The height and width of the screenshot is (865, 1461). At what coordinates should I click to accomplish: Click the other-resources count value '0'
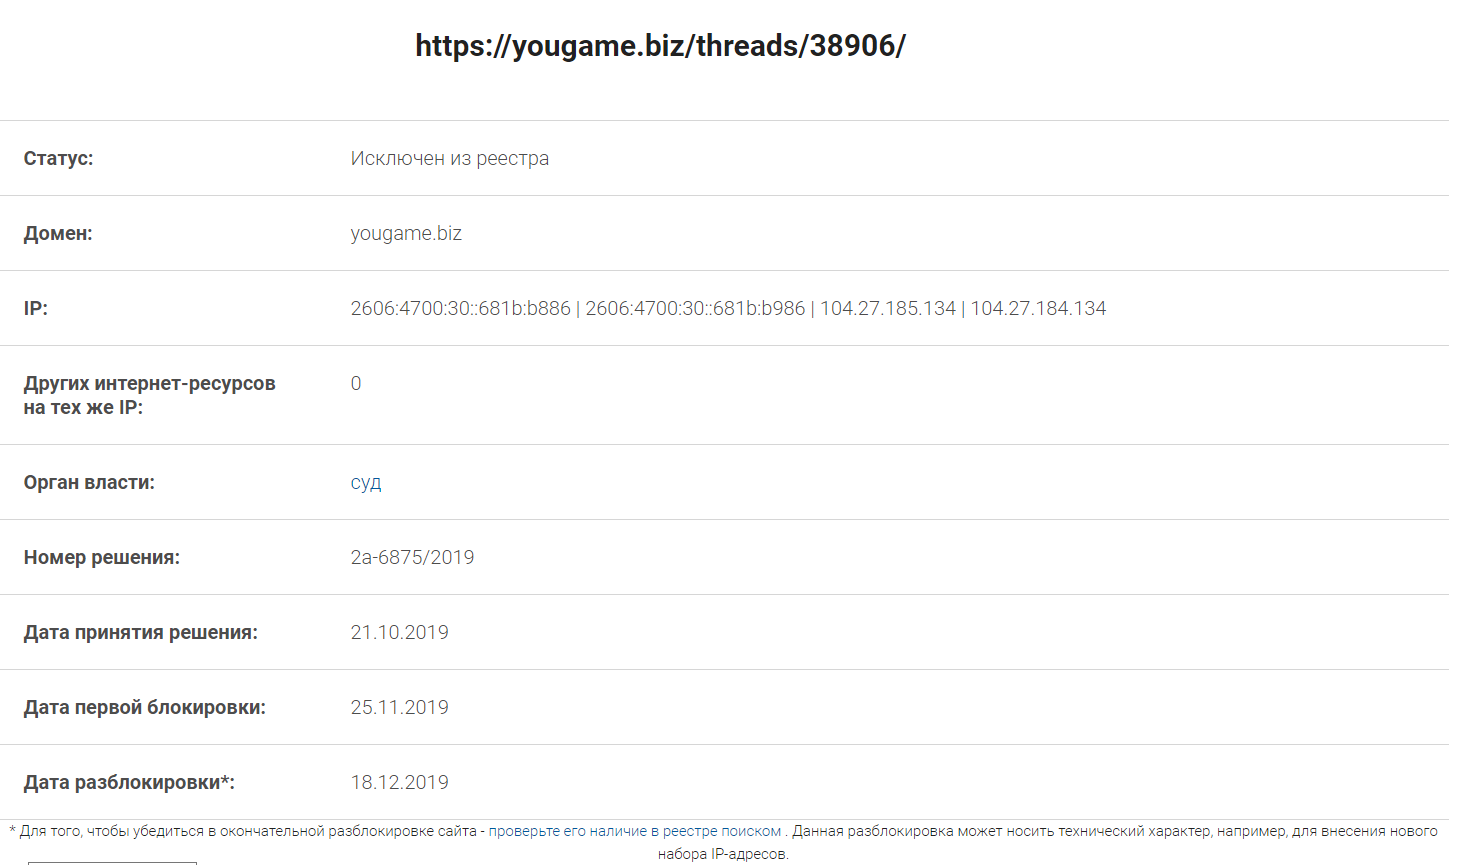[356, 383]
